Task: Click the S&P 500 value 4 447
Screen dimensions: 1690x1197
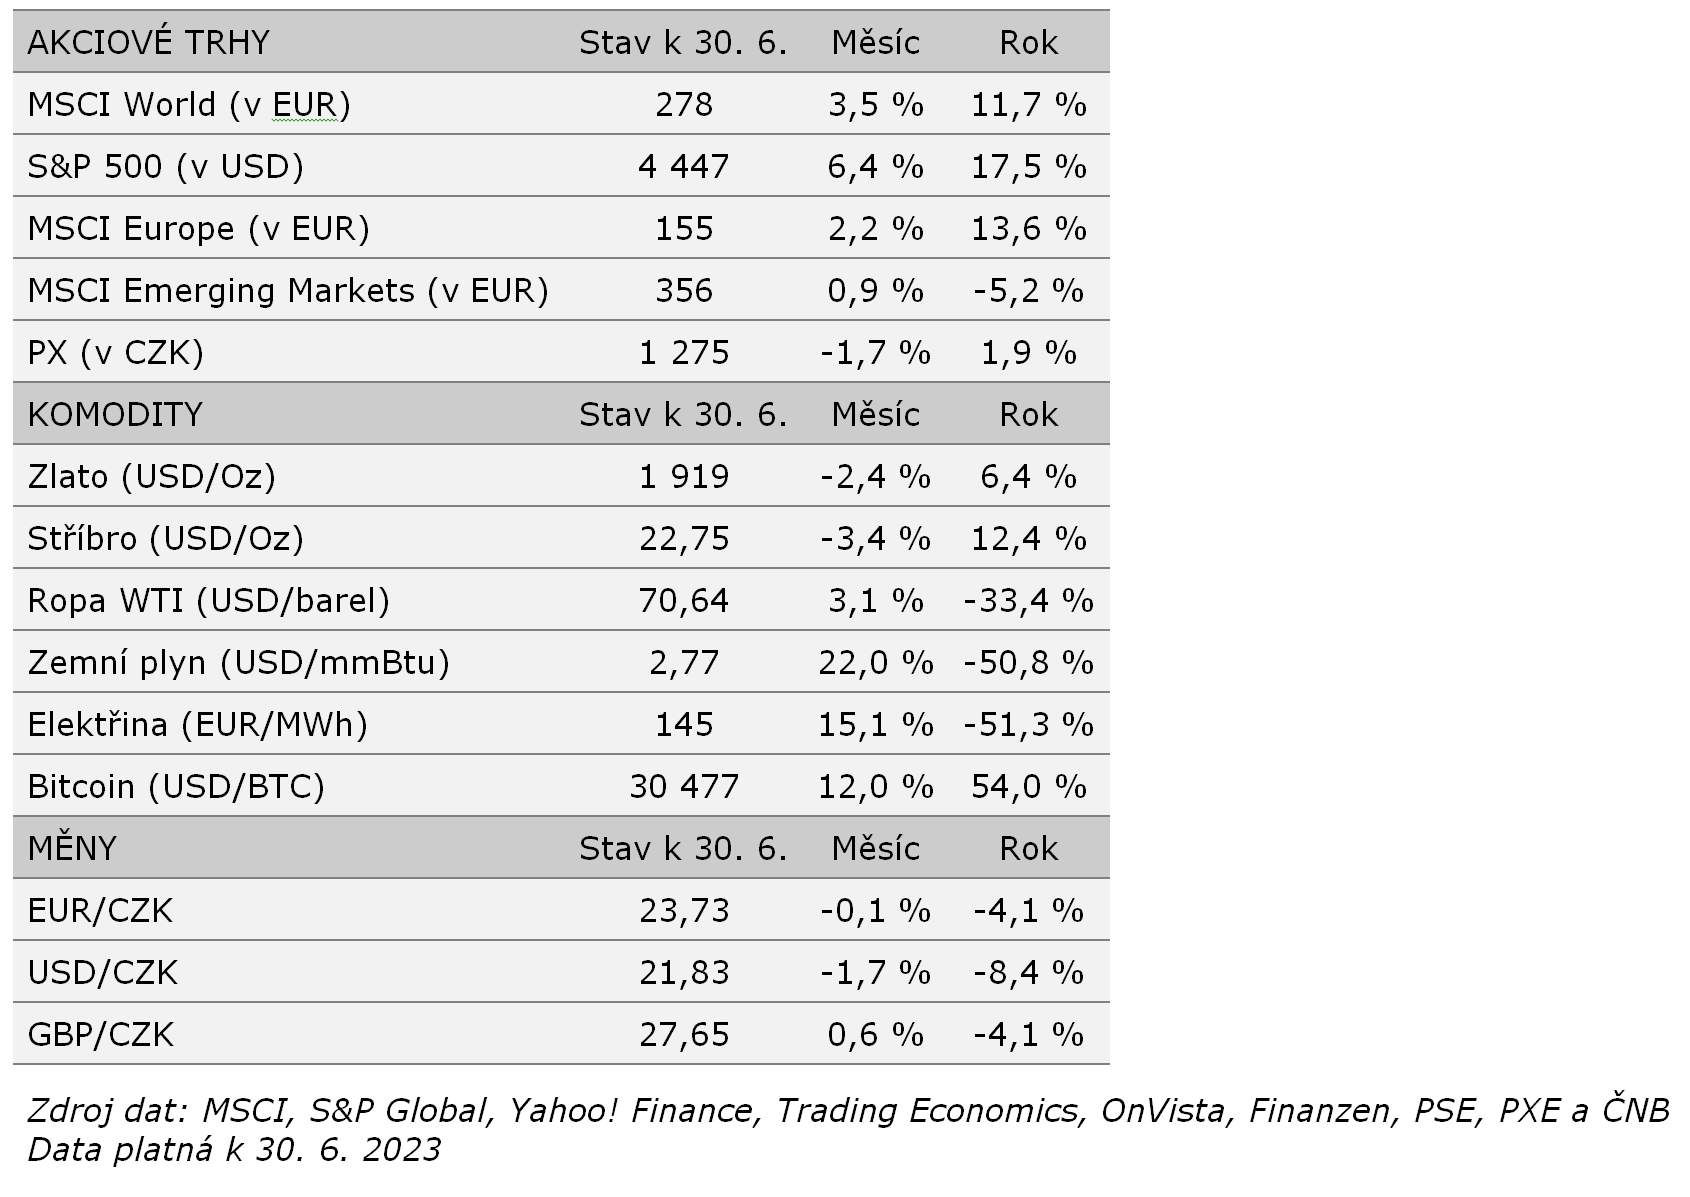Action: tap(684, 167)
